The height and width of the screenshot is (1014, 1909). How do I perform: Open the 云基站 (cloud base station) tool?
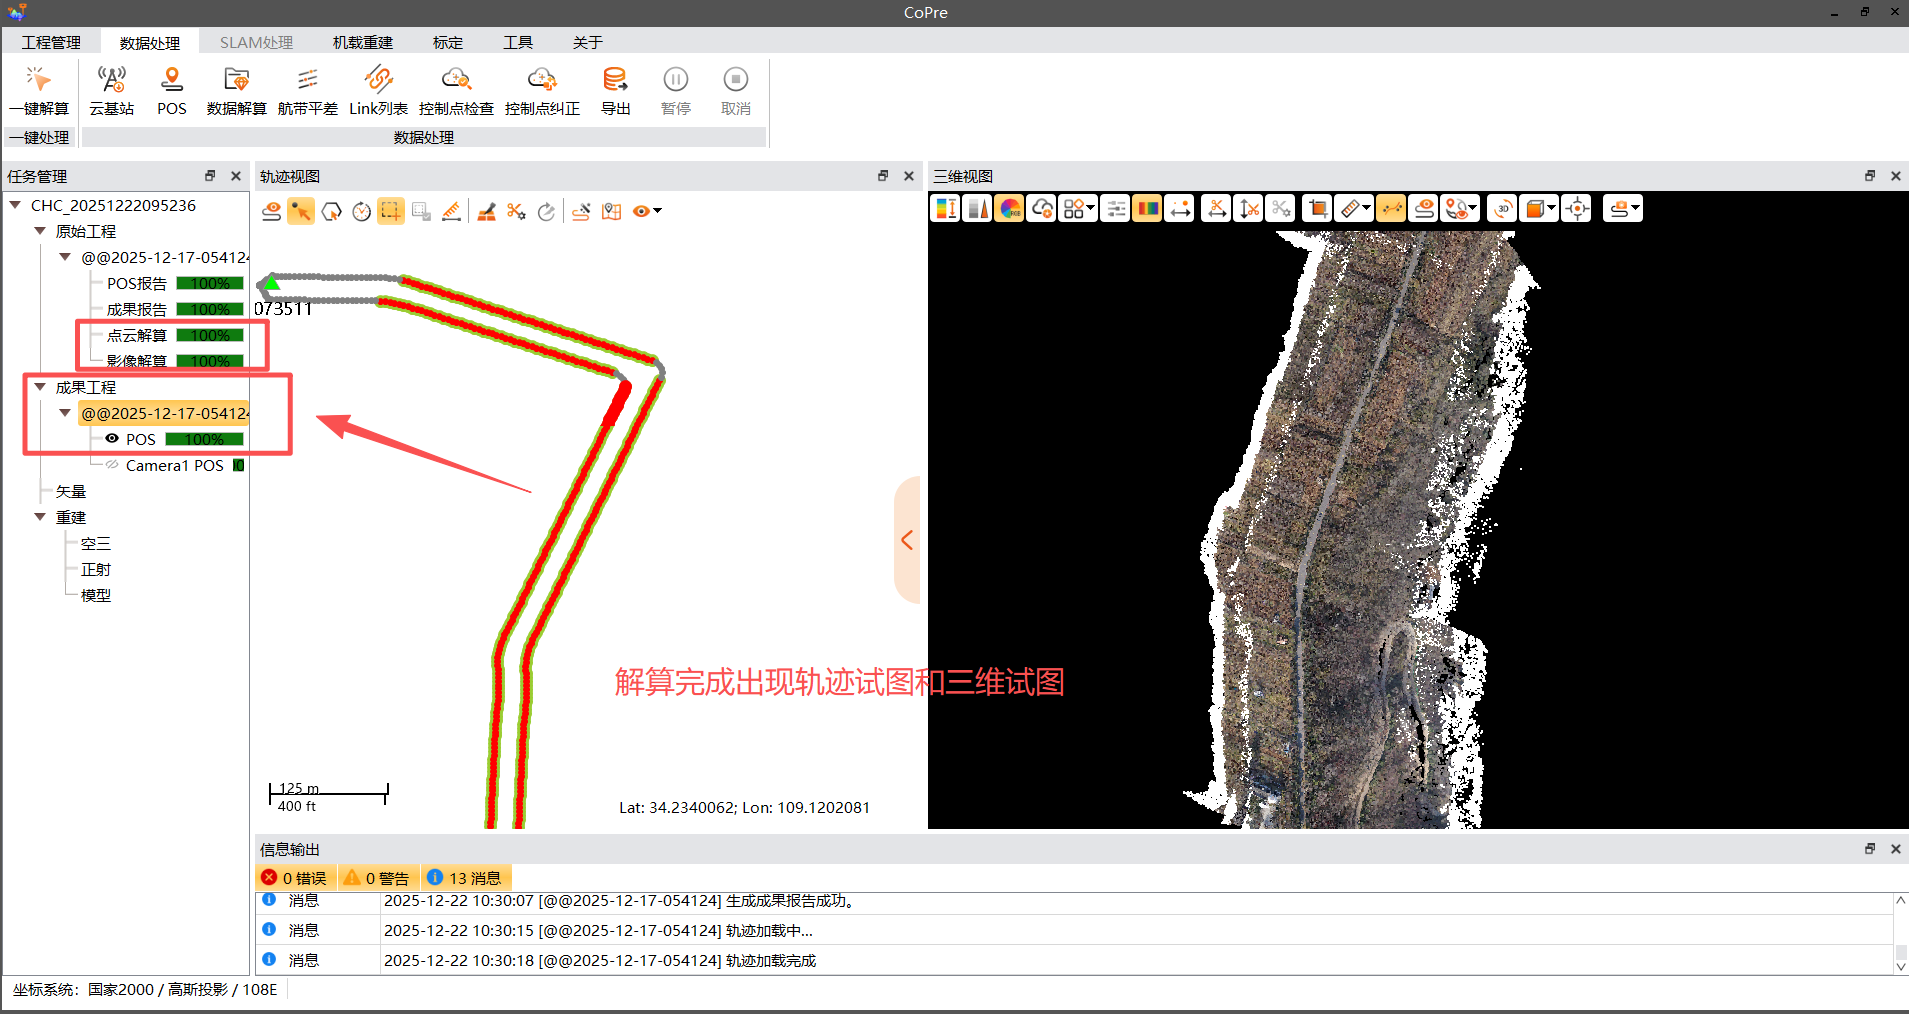pos(111,90)
